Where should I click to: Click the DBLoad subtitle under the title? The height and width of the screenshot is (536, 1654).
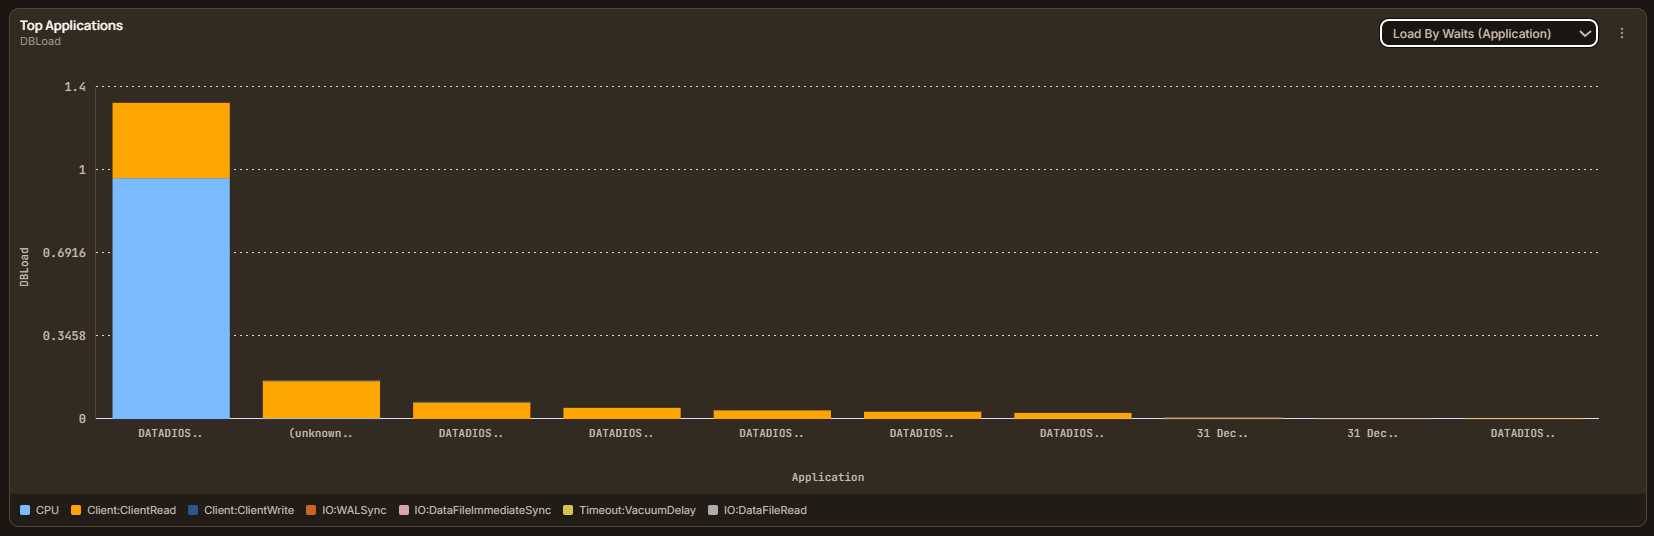[40, 41]
